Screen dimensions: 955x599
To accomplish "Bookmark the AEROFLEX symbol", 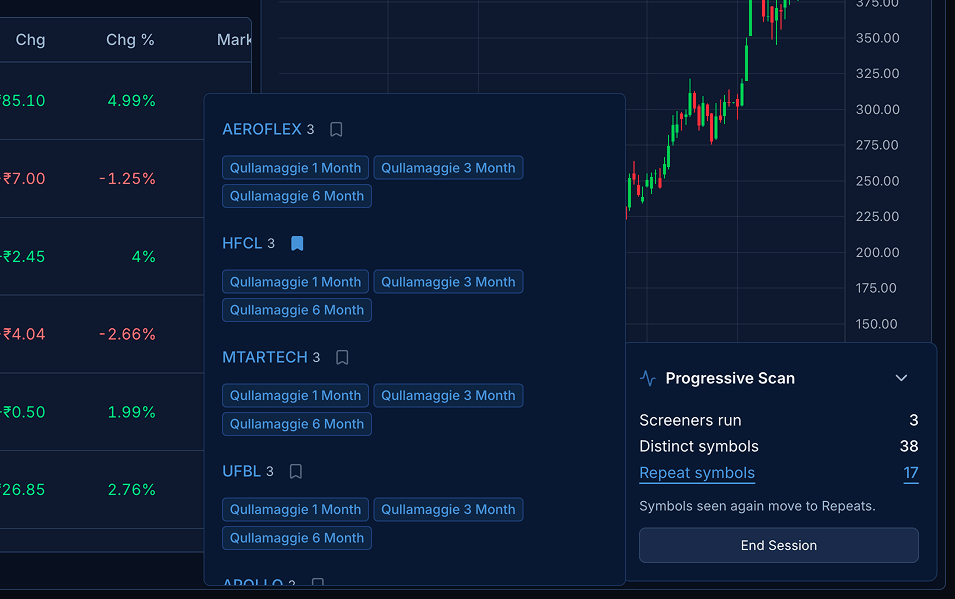I will [x=336, y=129].
